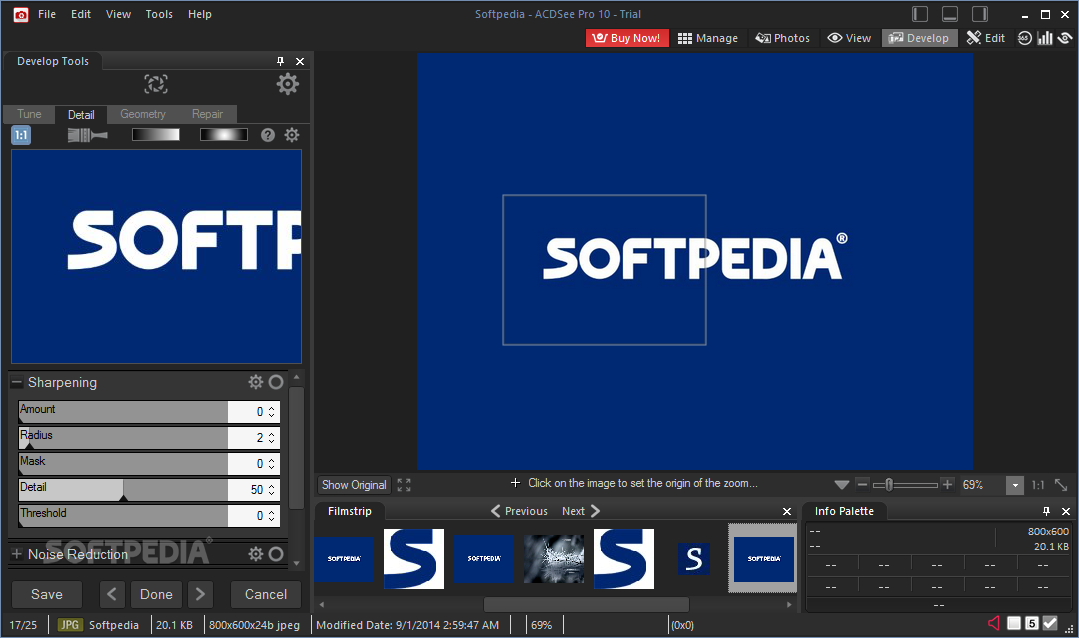Open the View menu
The image size is (1079, 638).
pos(118,14)
